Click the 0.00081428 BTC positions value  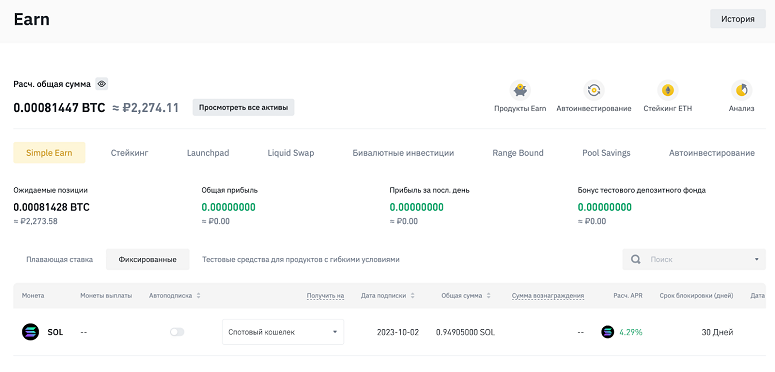[x=51, y=207]
